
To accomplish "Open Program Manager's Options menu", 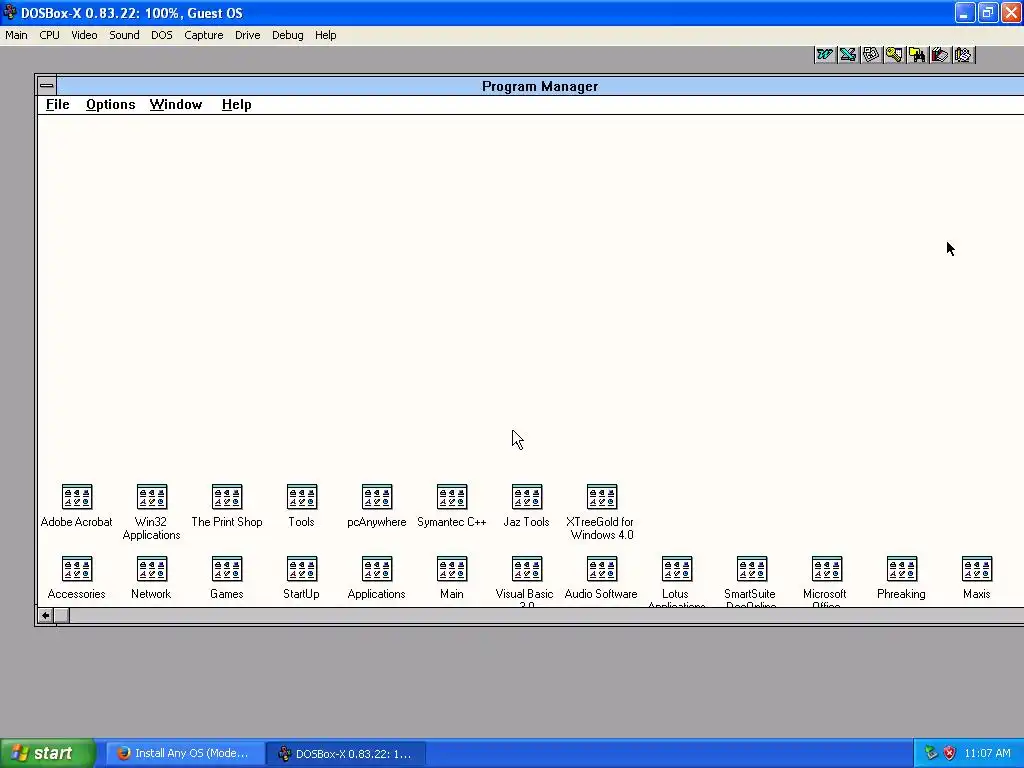I will [x=110, y=104].
